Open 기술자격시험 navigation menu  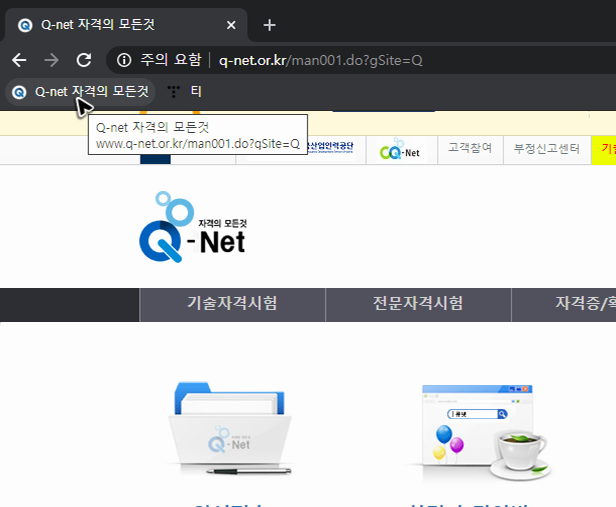[x=233, y=304]
